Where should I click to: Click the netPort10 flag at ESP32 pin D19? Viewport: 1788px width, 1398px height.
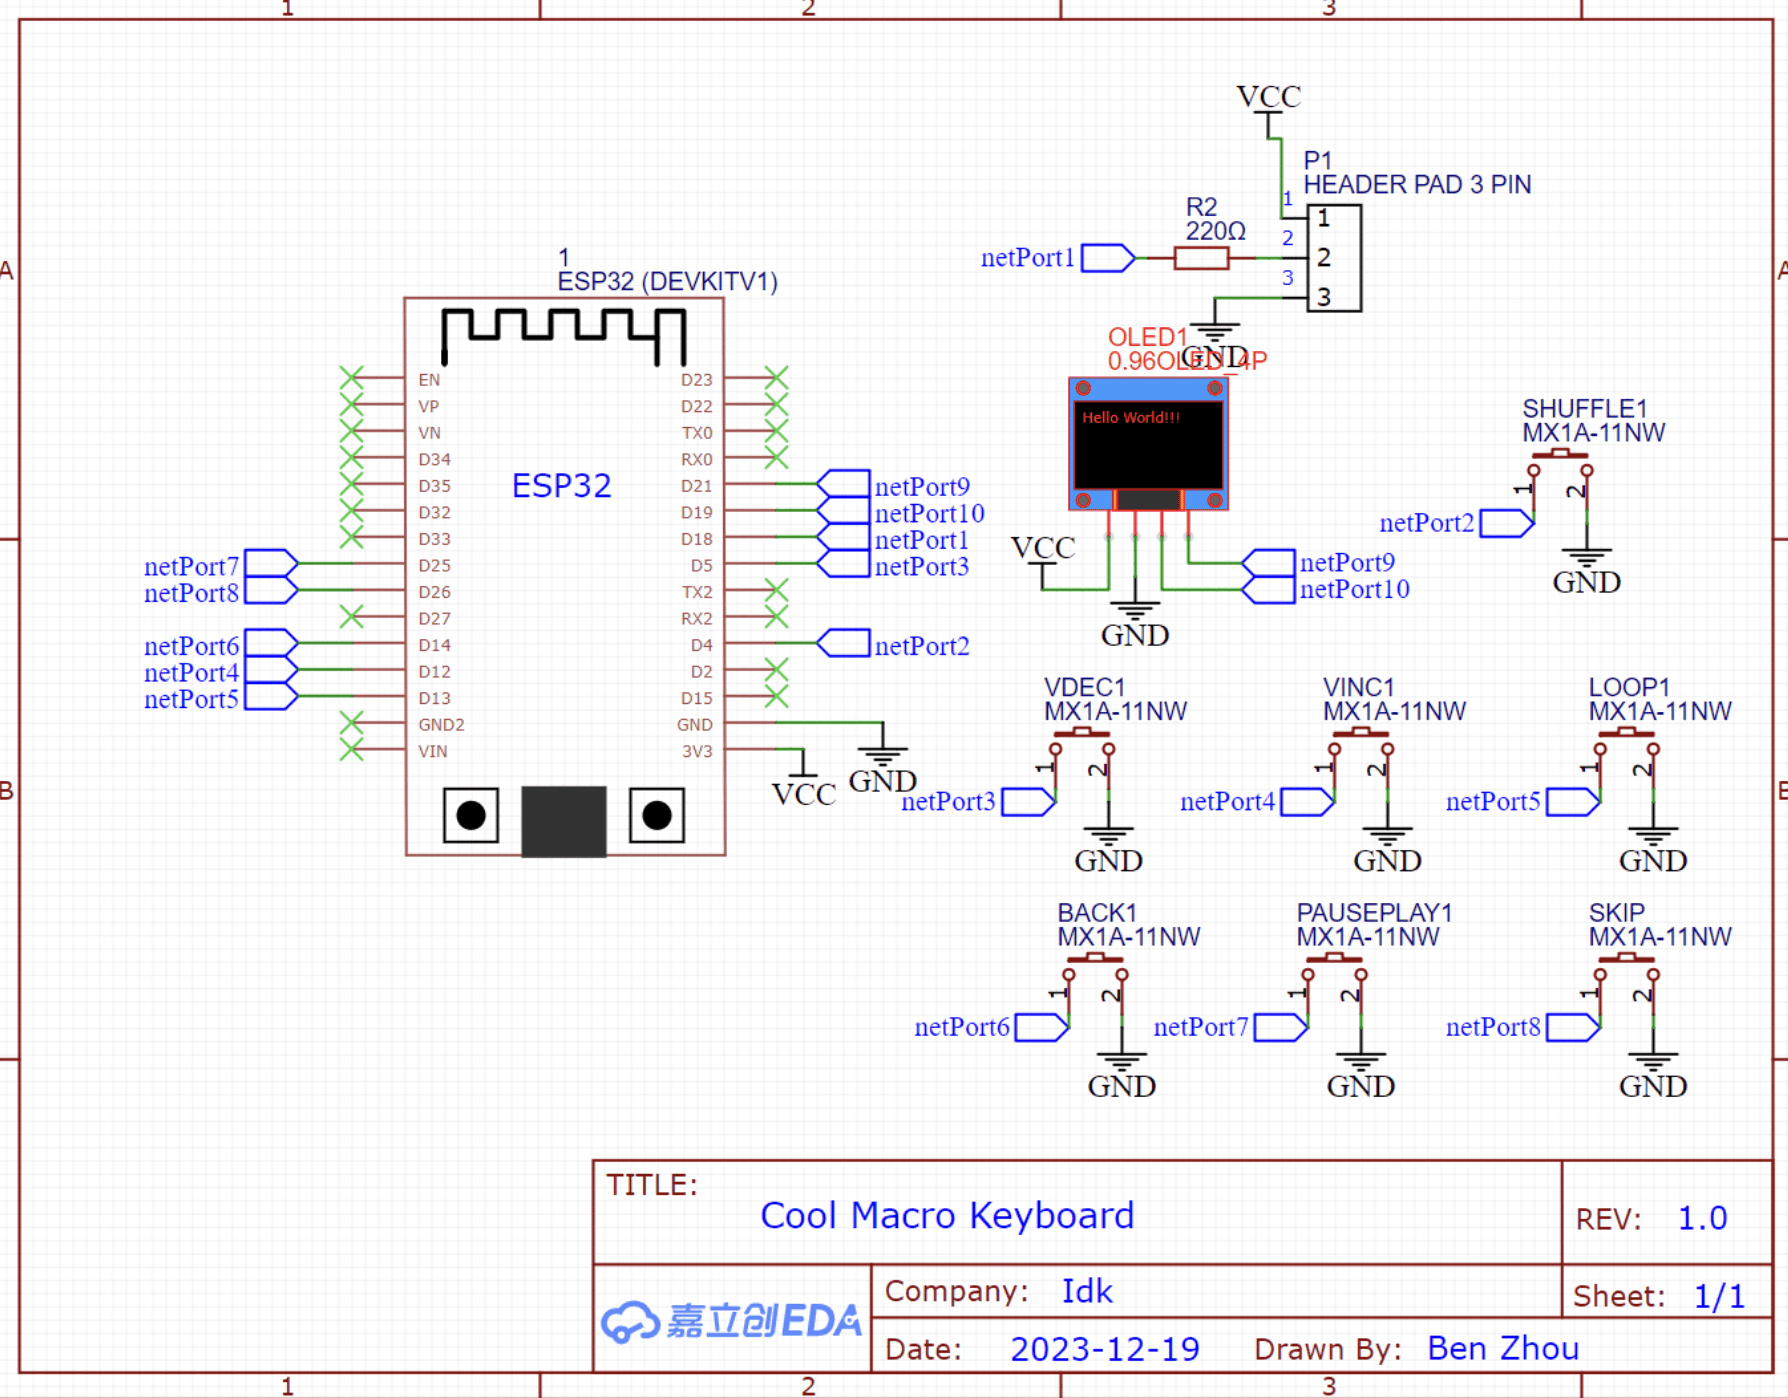tap(843, 511)
